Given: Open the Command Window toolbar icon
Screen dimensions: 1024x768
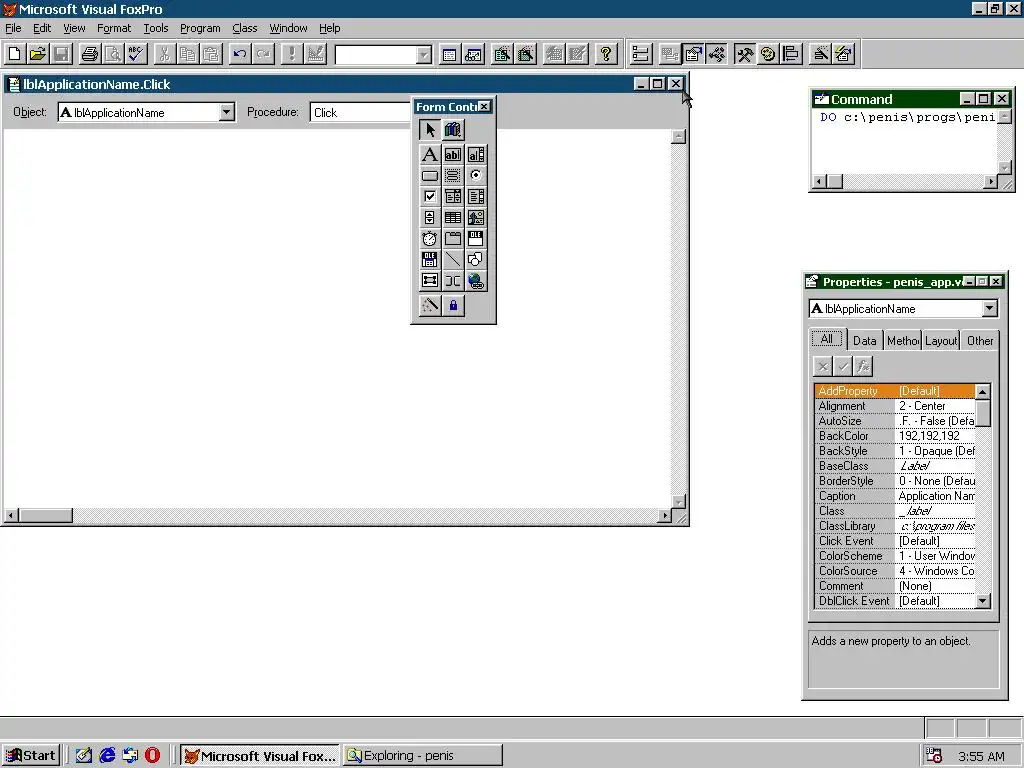Looking at the screenshot, I should [x=449, y=54].
